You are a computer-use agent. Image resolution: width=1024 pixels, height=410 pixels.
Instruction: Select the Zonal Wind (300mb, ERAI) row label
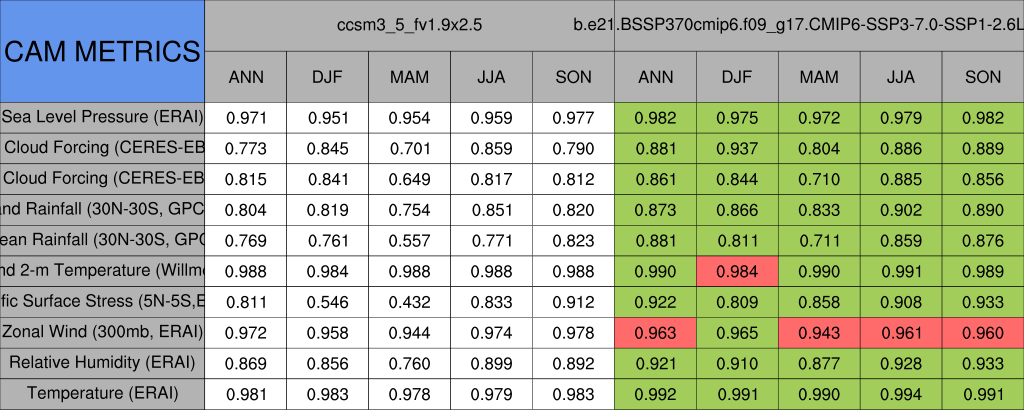102,332
